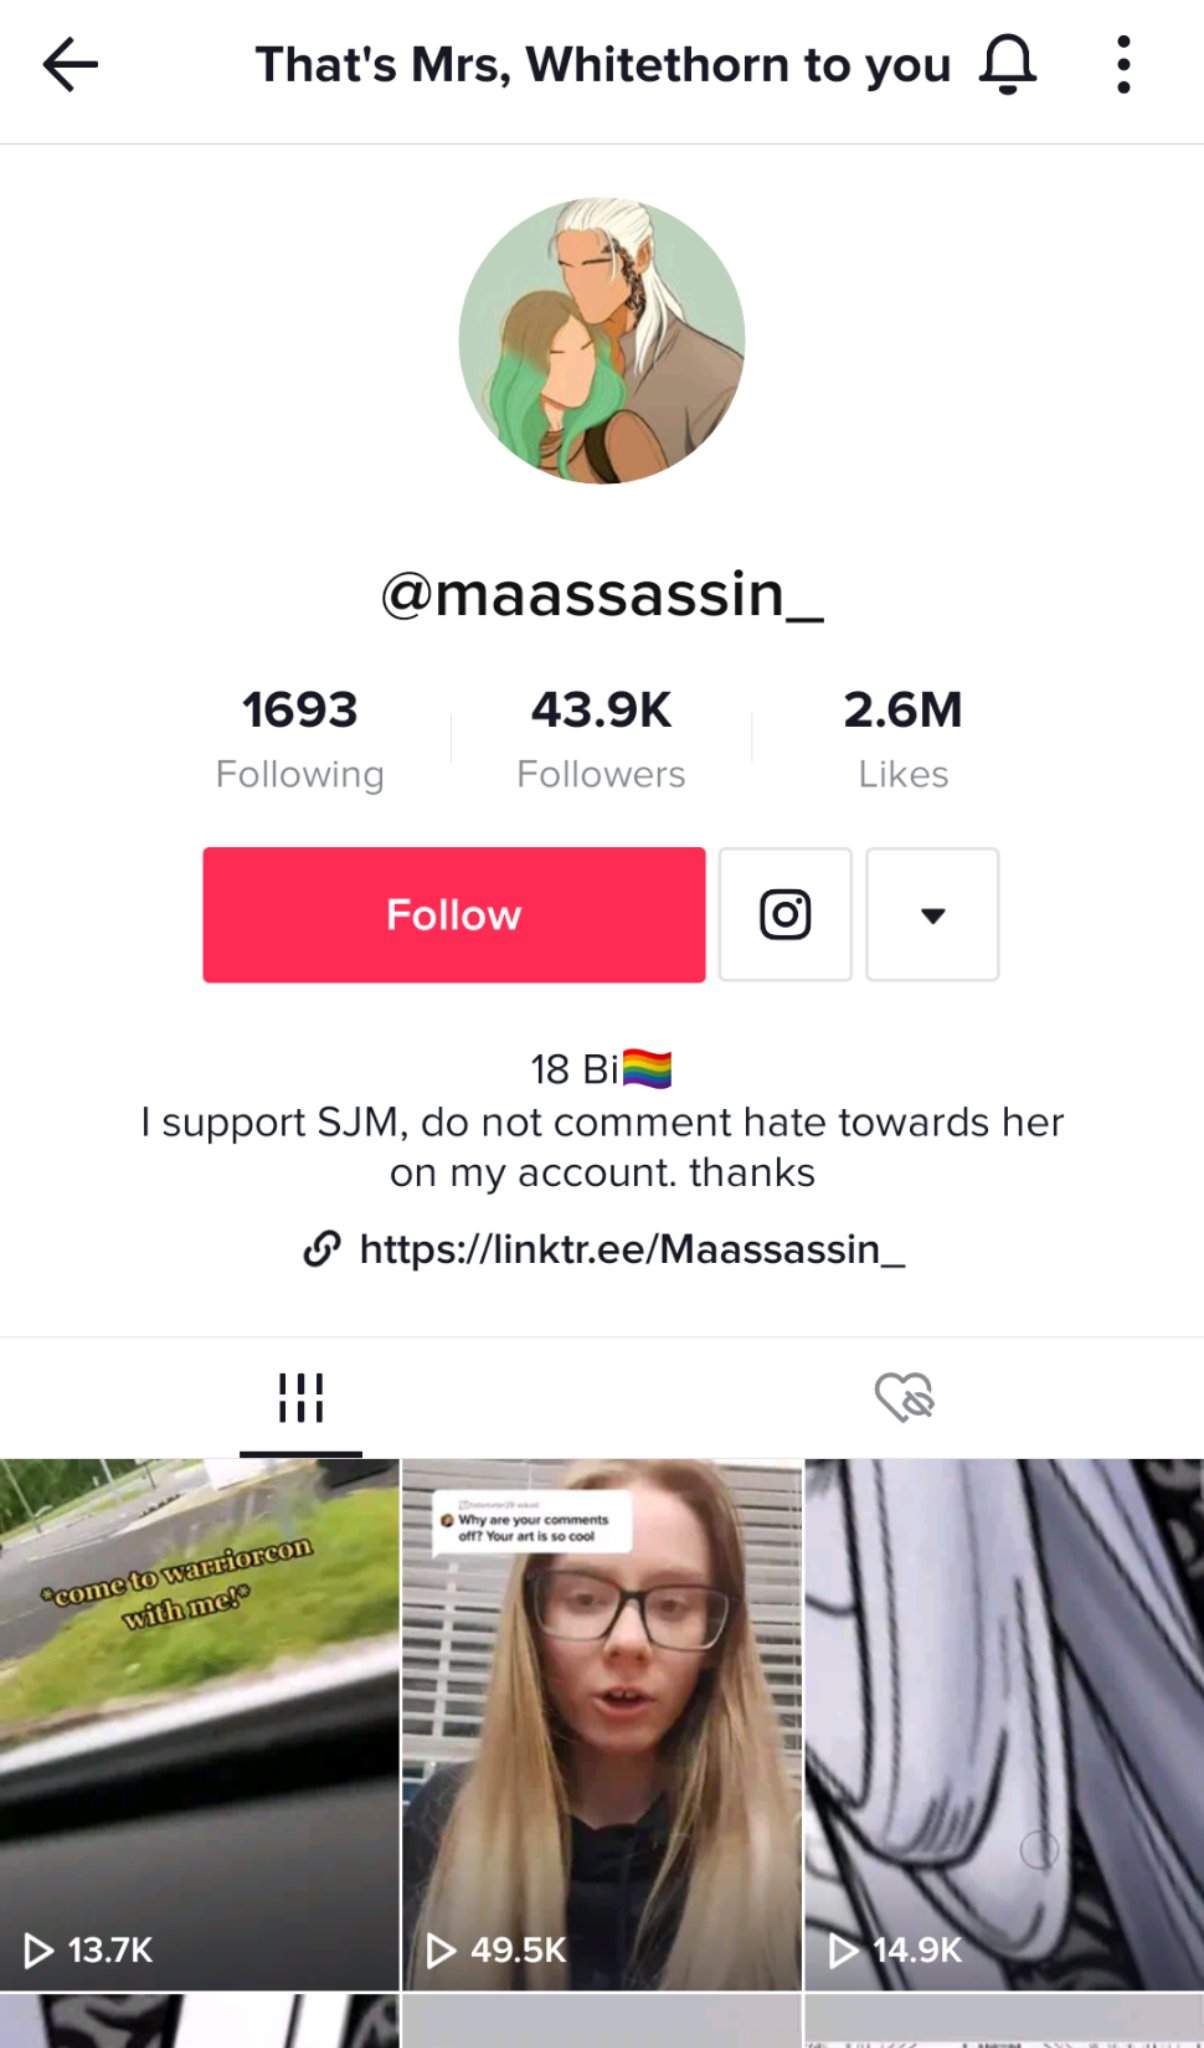Open the linked Instagram profile icon
The width and height of the screenshot is (1204, 2048).
coord(785,914)
